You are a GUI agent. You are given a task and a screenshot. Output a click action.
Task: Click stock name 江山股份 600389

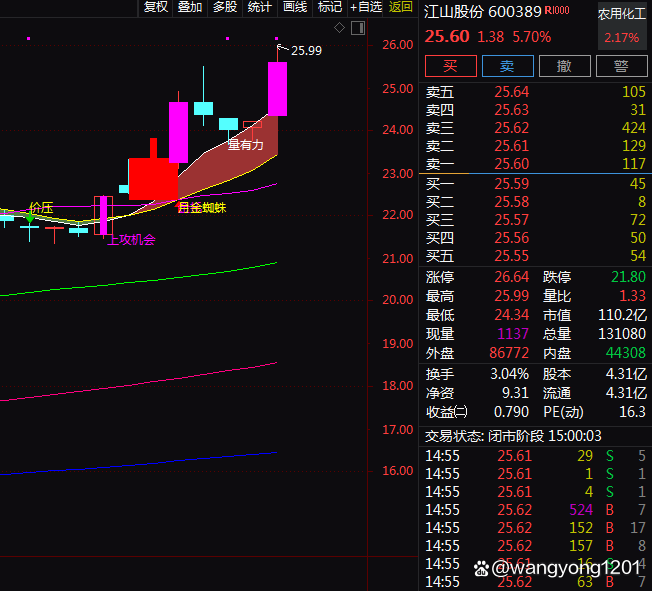482,12
